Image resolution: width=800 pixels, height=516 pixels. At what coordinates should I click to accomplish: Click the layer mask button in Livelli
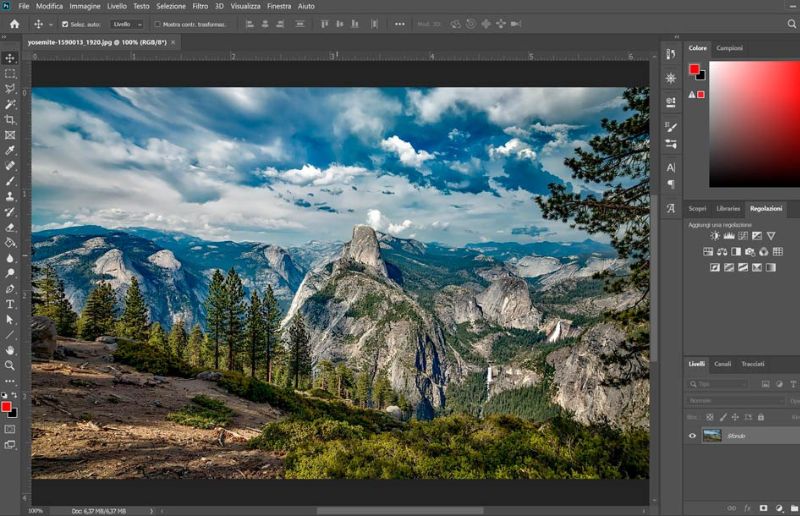(x=763, y=508)
